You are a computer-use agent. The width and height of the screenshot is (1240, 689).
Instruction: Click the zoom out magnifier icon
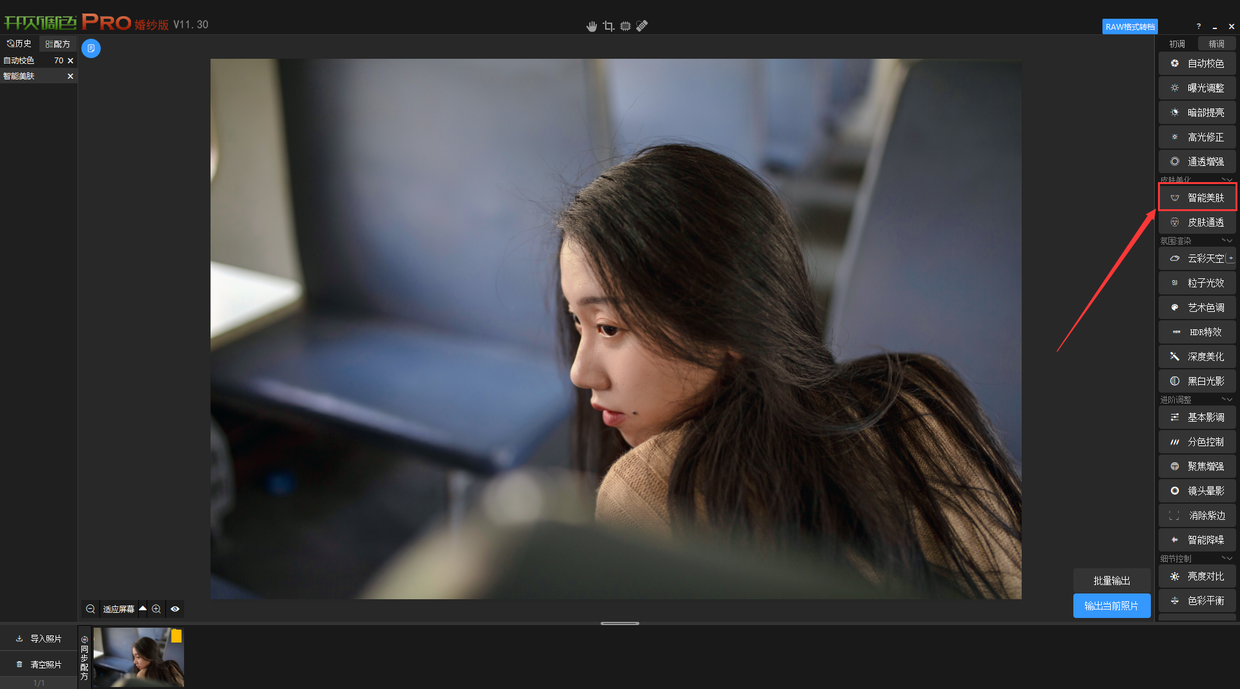coord(91,609)
